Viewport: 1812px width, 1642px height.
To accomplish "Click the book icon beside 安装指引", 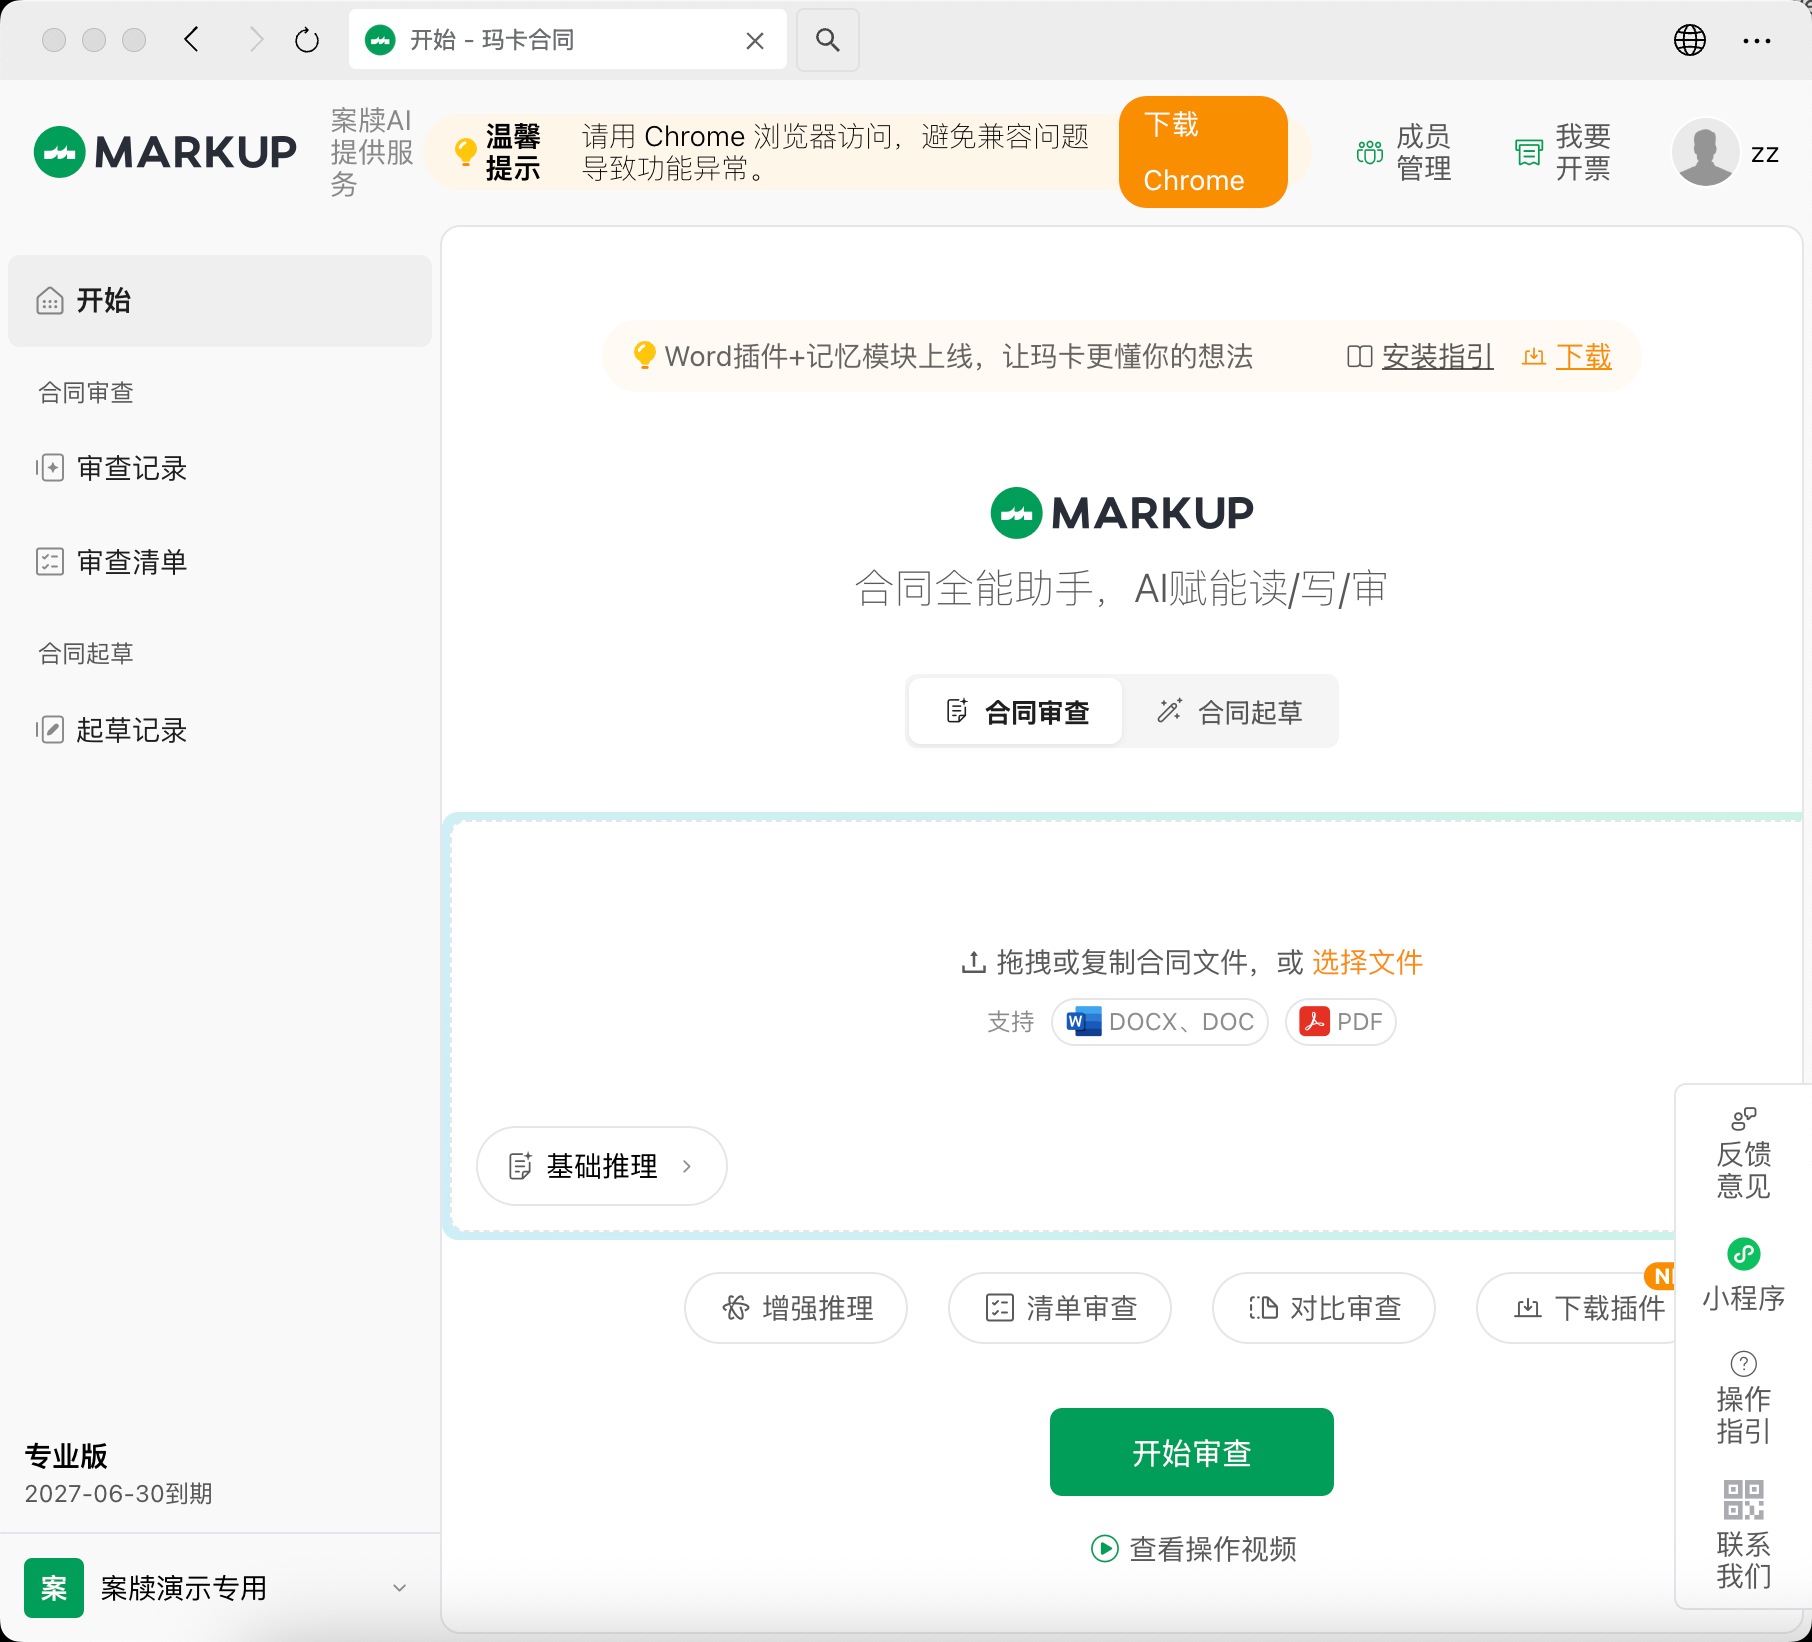I will (1359, 357).
